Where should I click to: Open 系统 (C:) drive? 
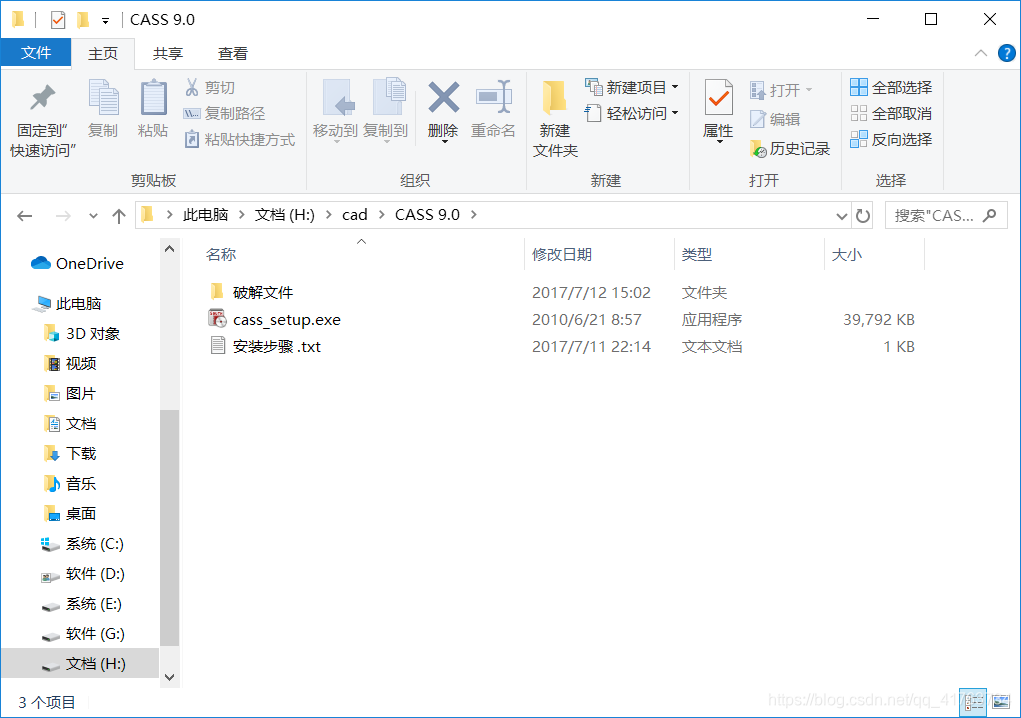click(x=82, y=544)
